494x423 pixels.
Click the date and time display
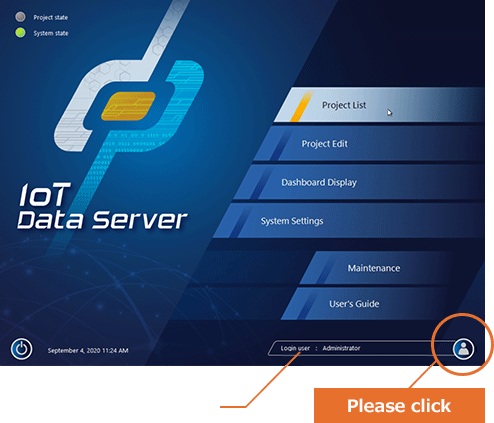[x=88, y=350]
